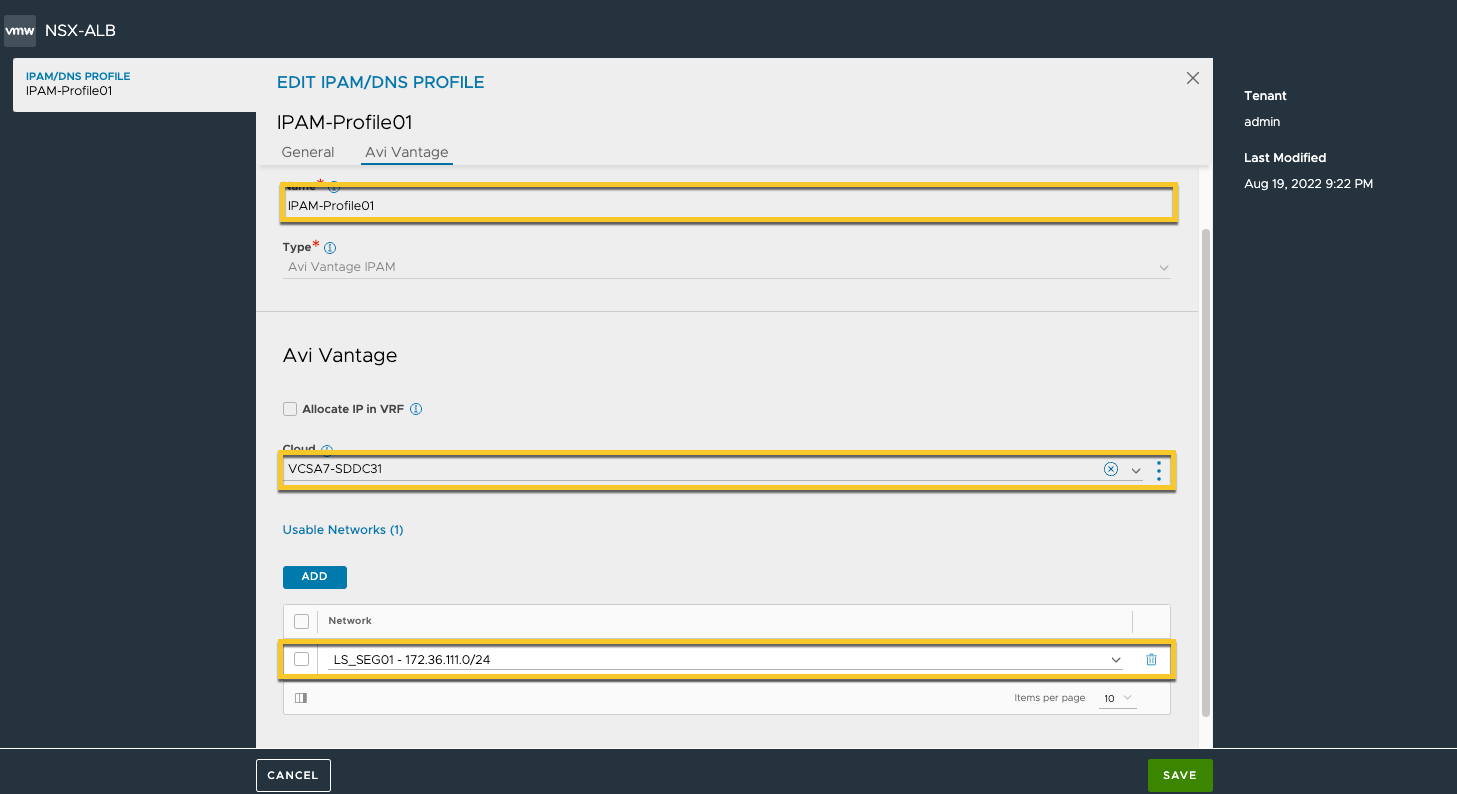Click the ADD button

(x=315, y=577)
